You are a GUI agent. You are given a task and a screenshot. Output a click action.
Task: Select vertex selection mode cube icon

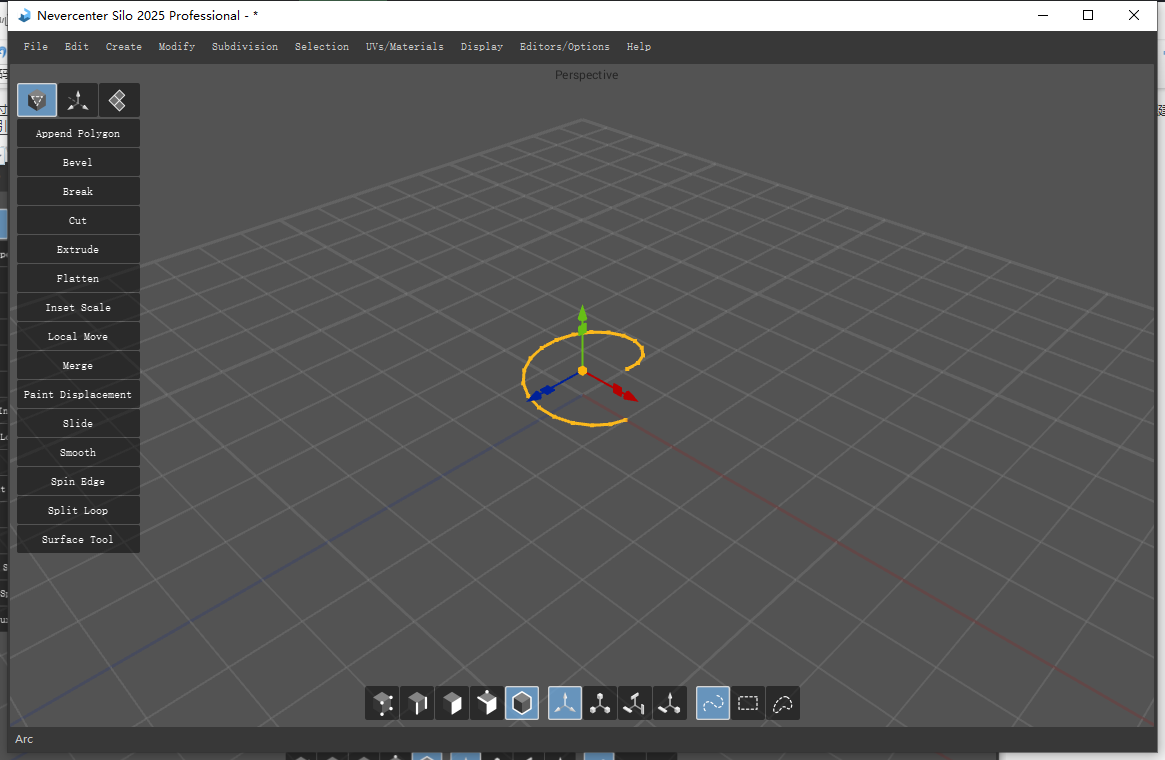[x=382, y=704]
